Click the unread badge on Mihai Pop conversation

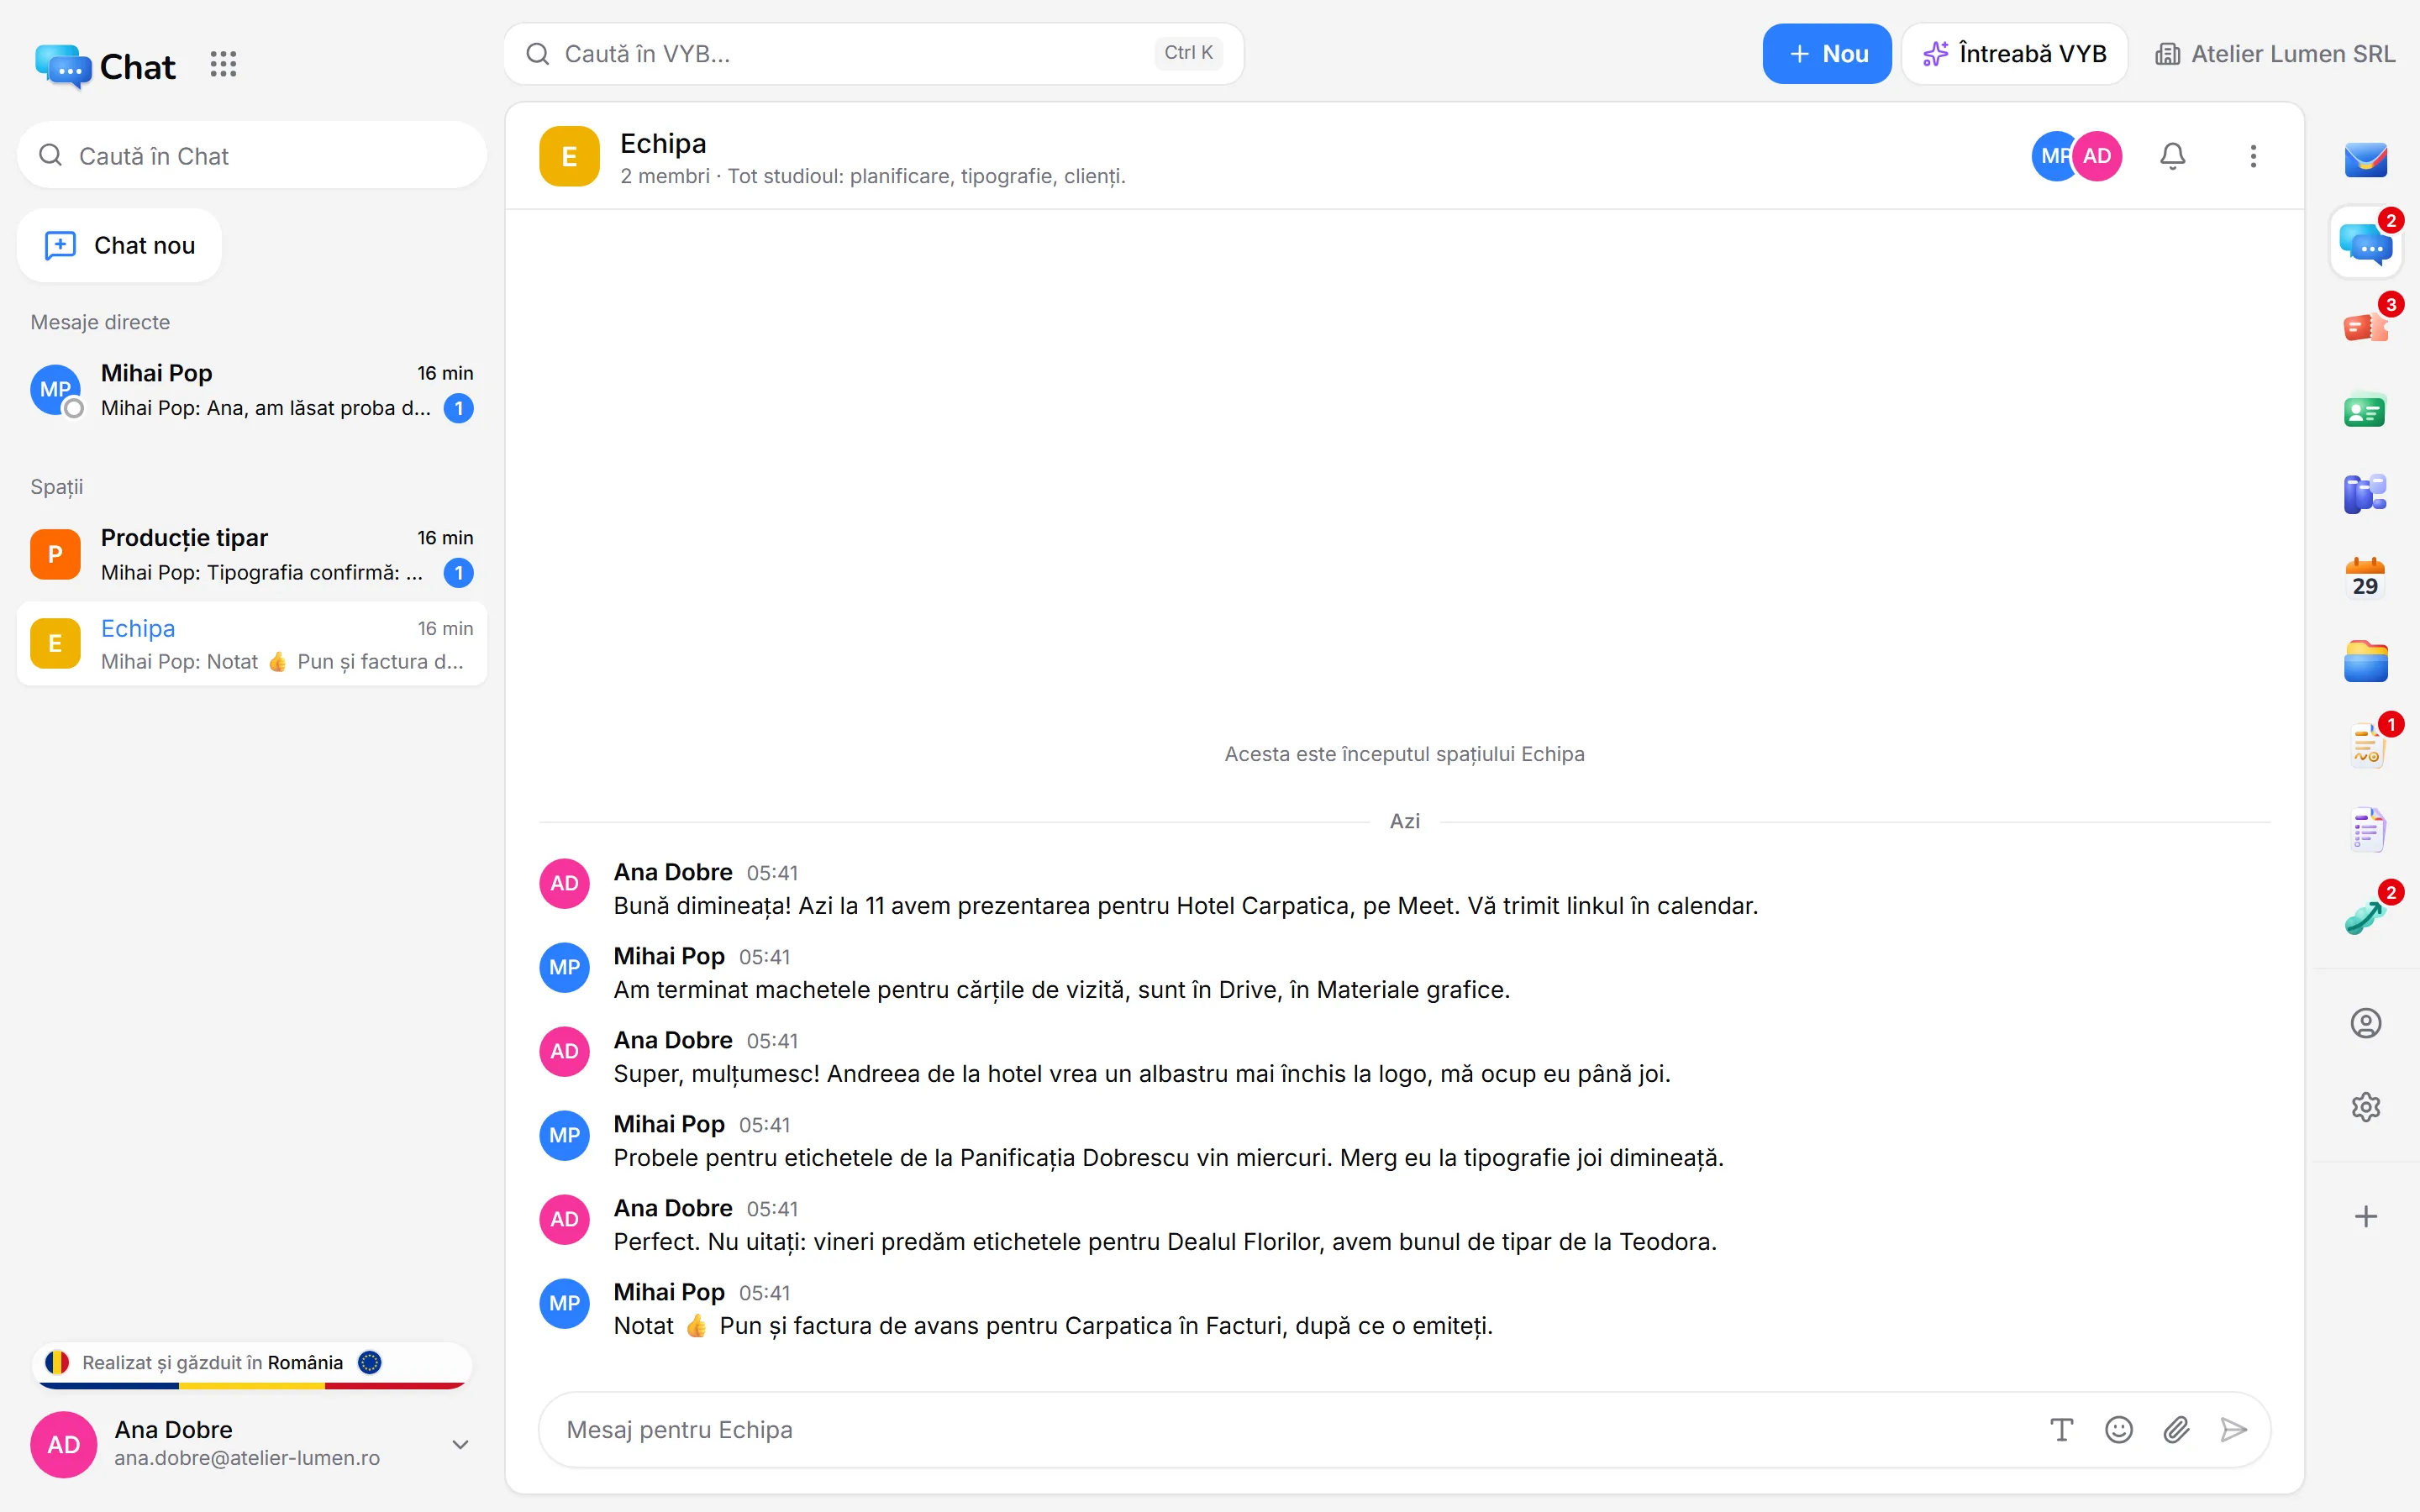(x=459, y=408)
